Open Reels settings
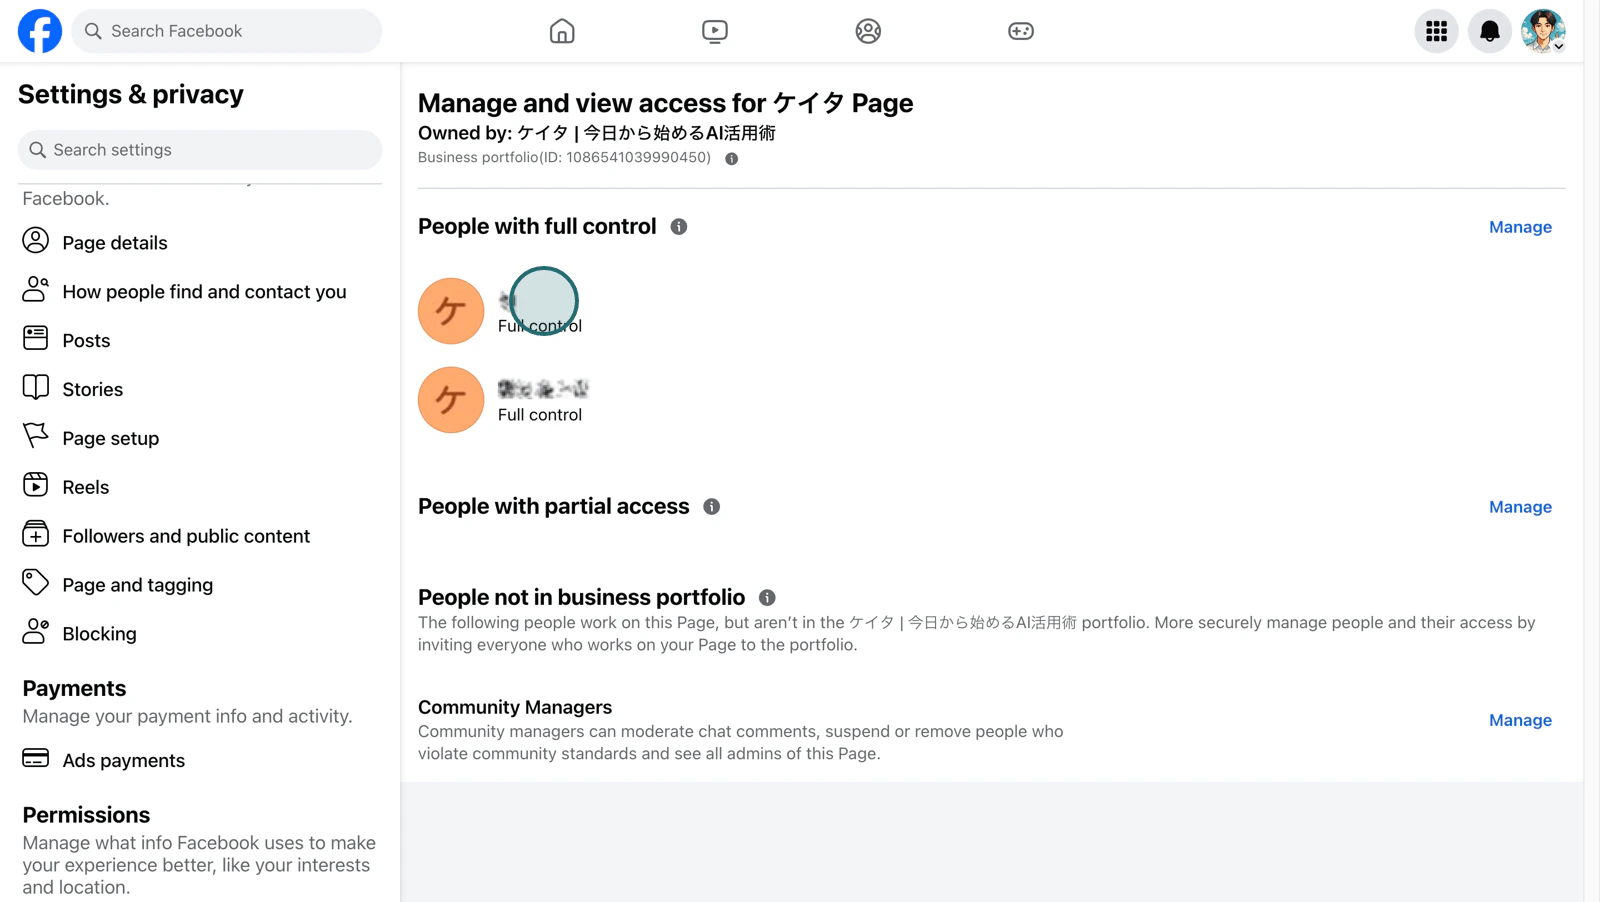The image size is (1600, 902). tap(86, 488)
